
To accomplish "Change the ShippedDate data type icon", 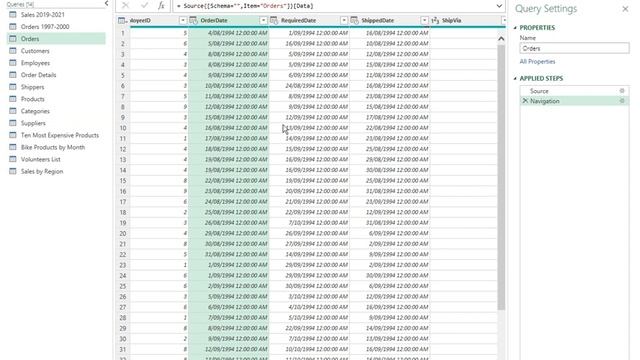I will [354, 20].
